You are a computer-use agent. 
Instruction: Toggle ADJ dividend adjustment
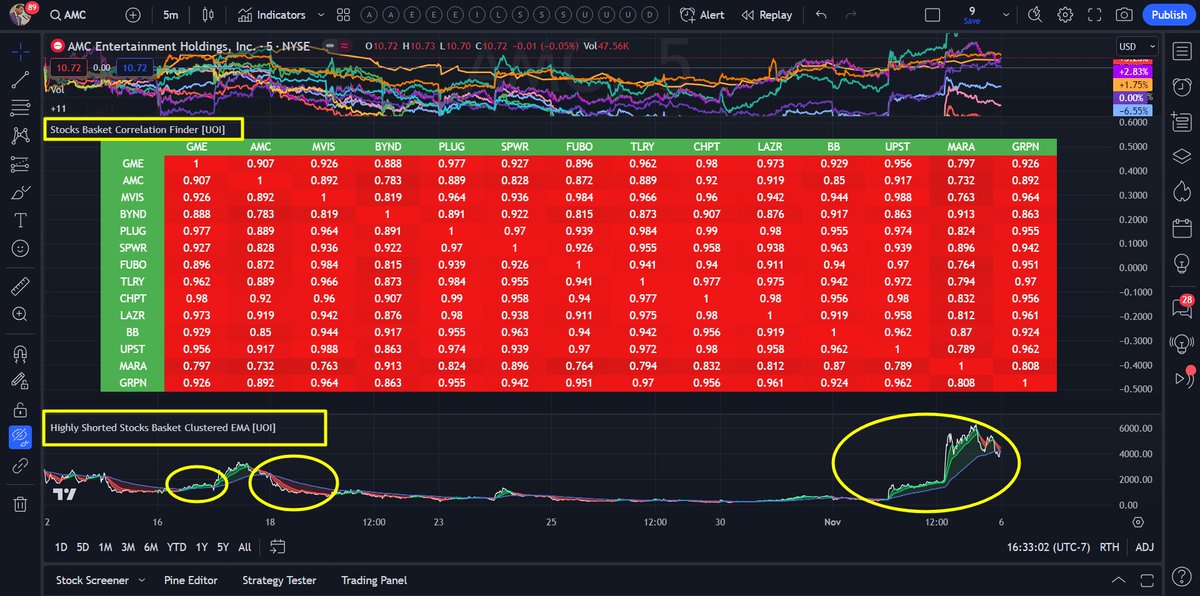[x=1145, y=547]
